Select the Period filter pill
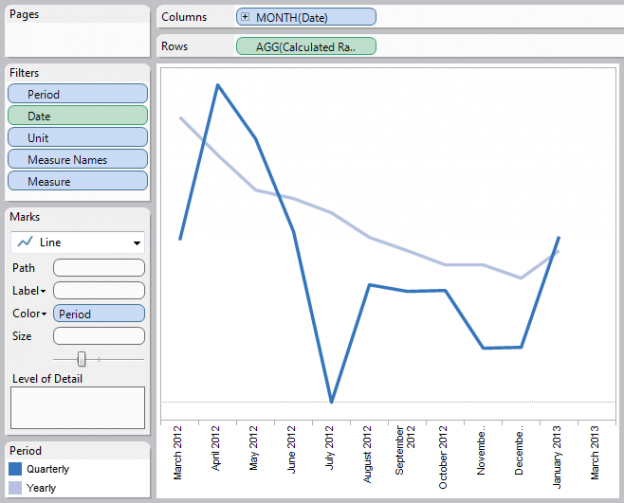This screenshot has width=624, height=503. 78,94
